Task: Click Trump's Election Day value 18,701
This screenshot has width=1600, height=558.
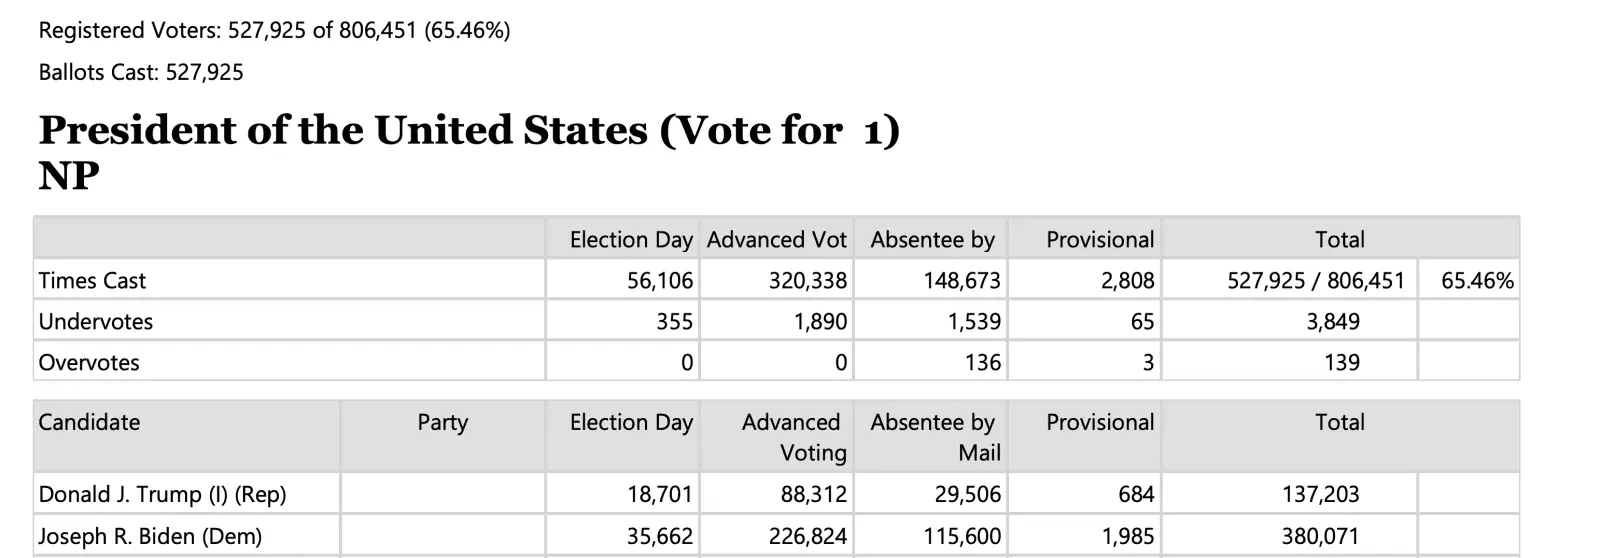Action: (x=659, y=494)
